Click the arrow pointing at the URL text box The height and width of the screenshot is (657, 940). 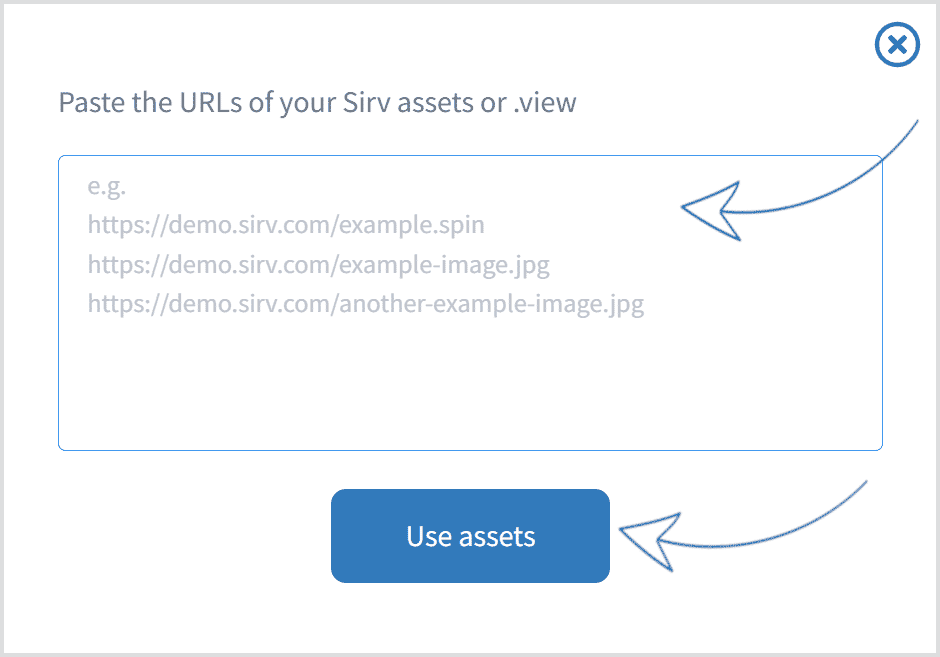click(799, 180)
